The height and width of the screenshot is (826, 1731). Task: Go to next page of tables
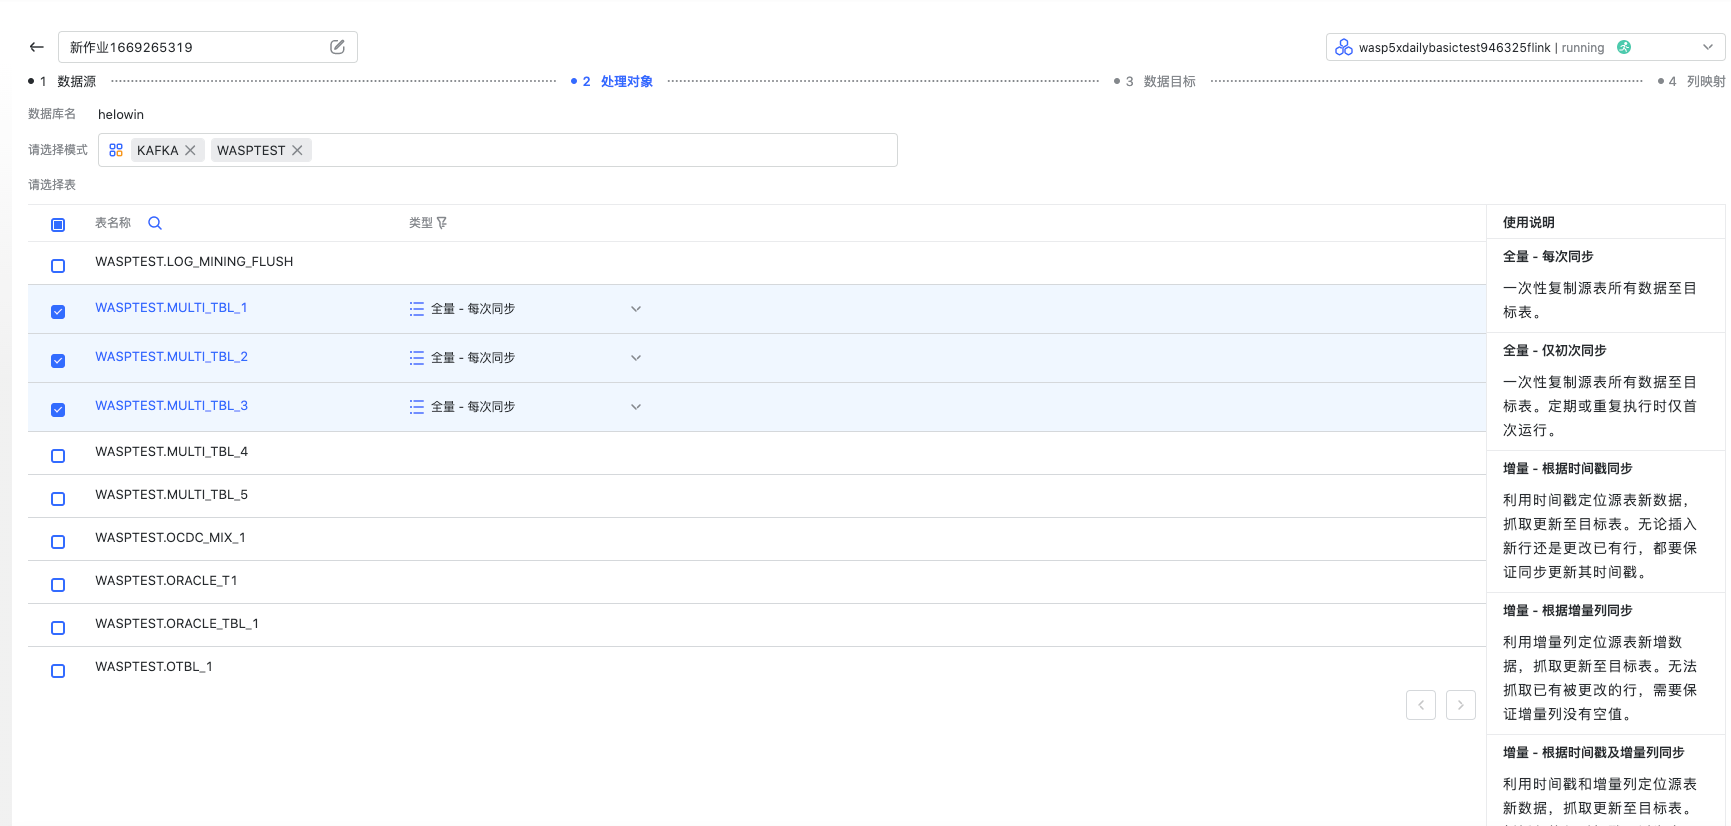1461,705
